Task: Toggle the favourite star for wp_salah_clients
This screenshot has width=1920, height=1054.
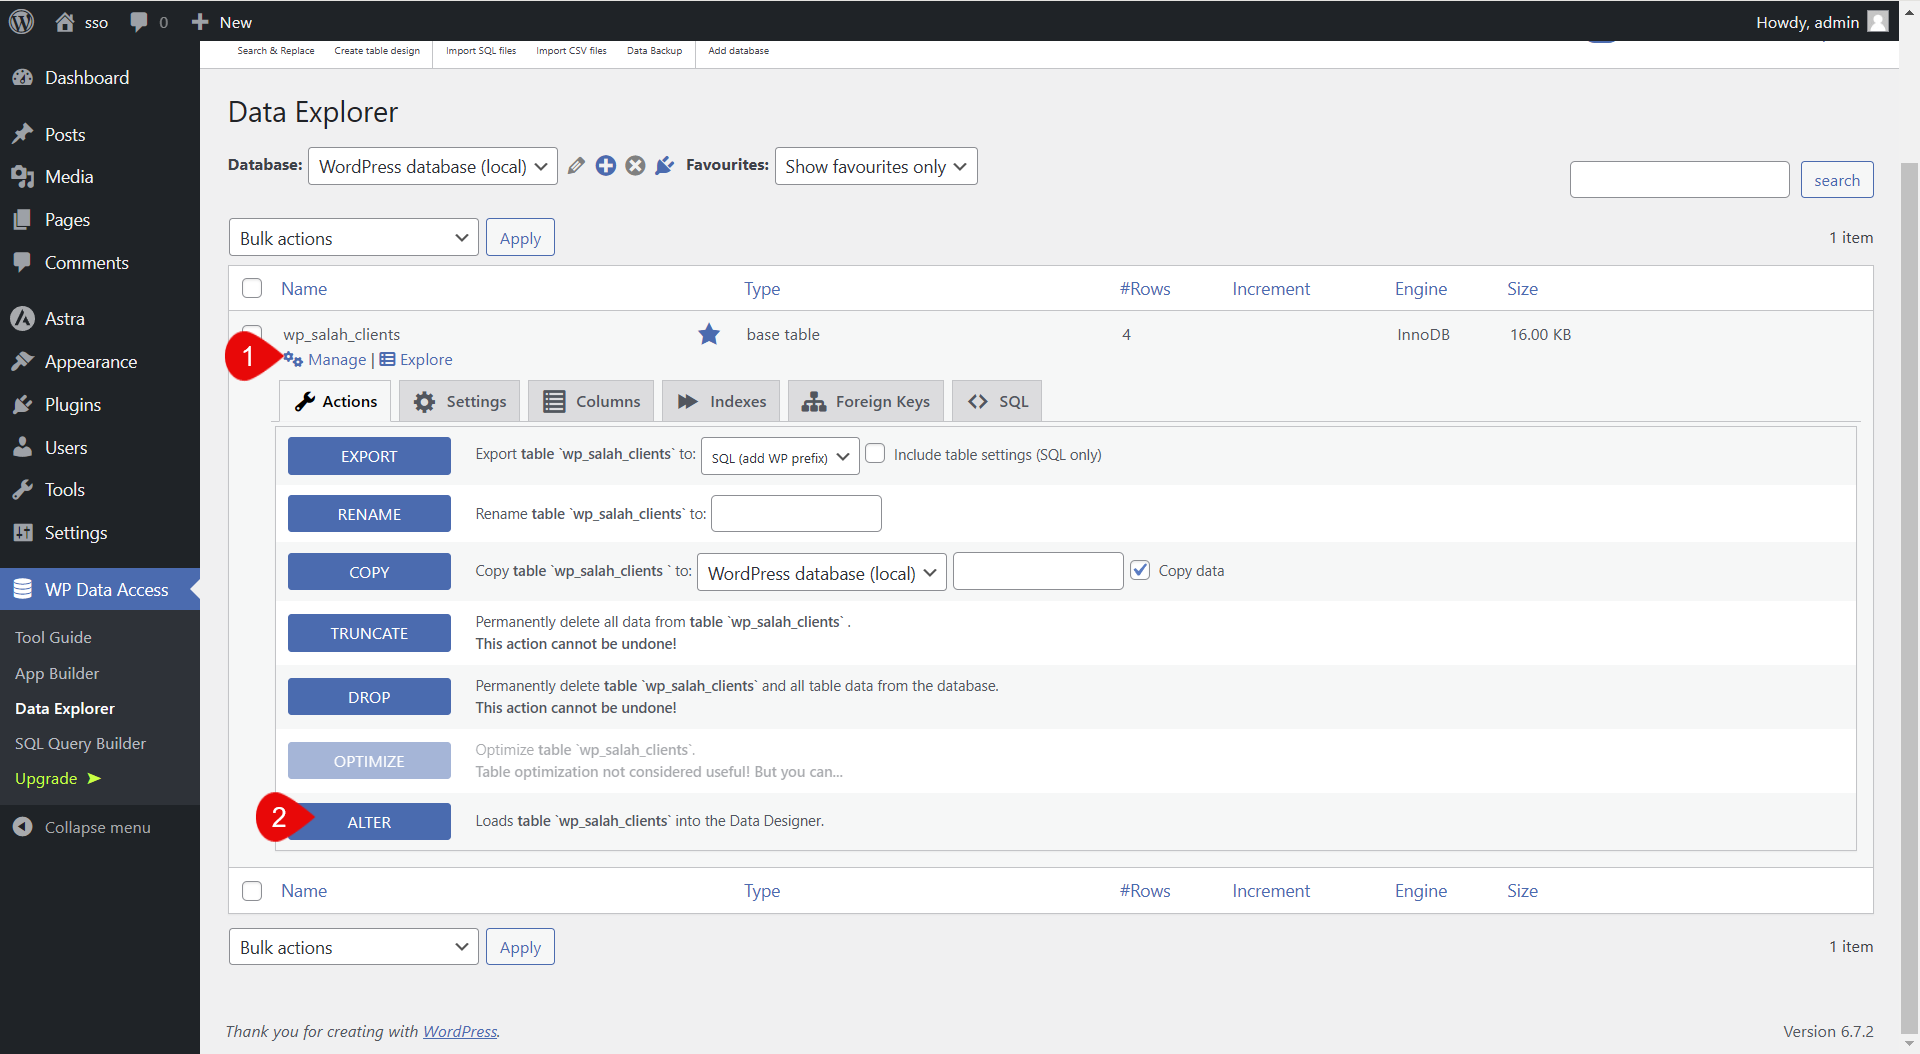Action: pyautogui.click(x=709, y=334)
